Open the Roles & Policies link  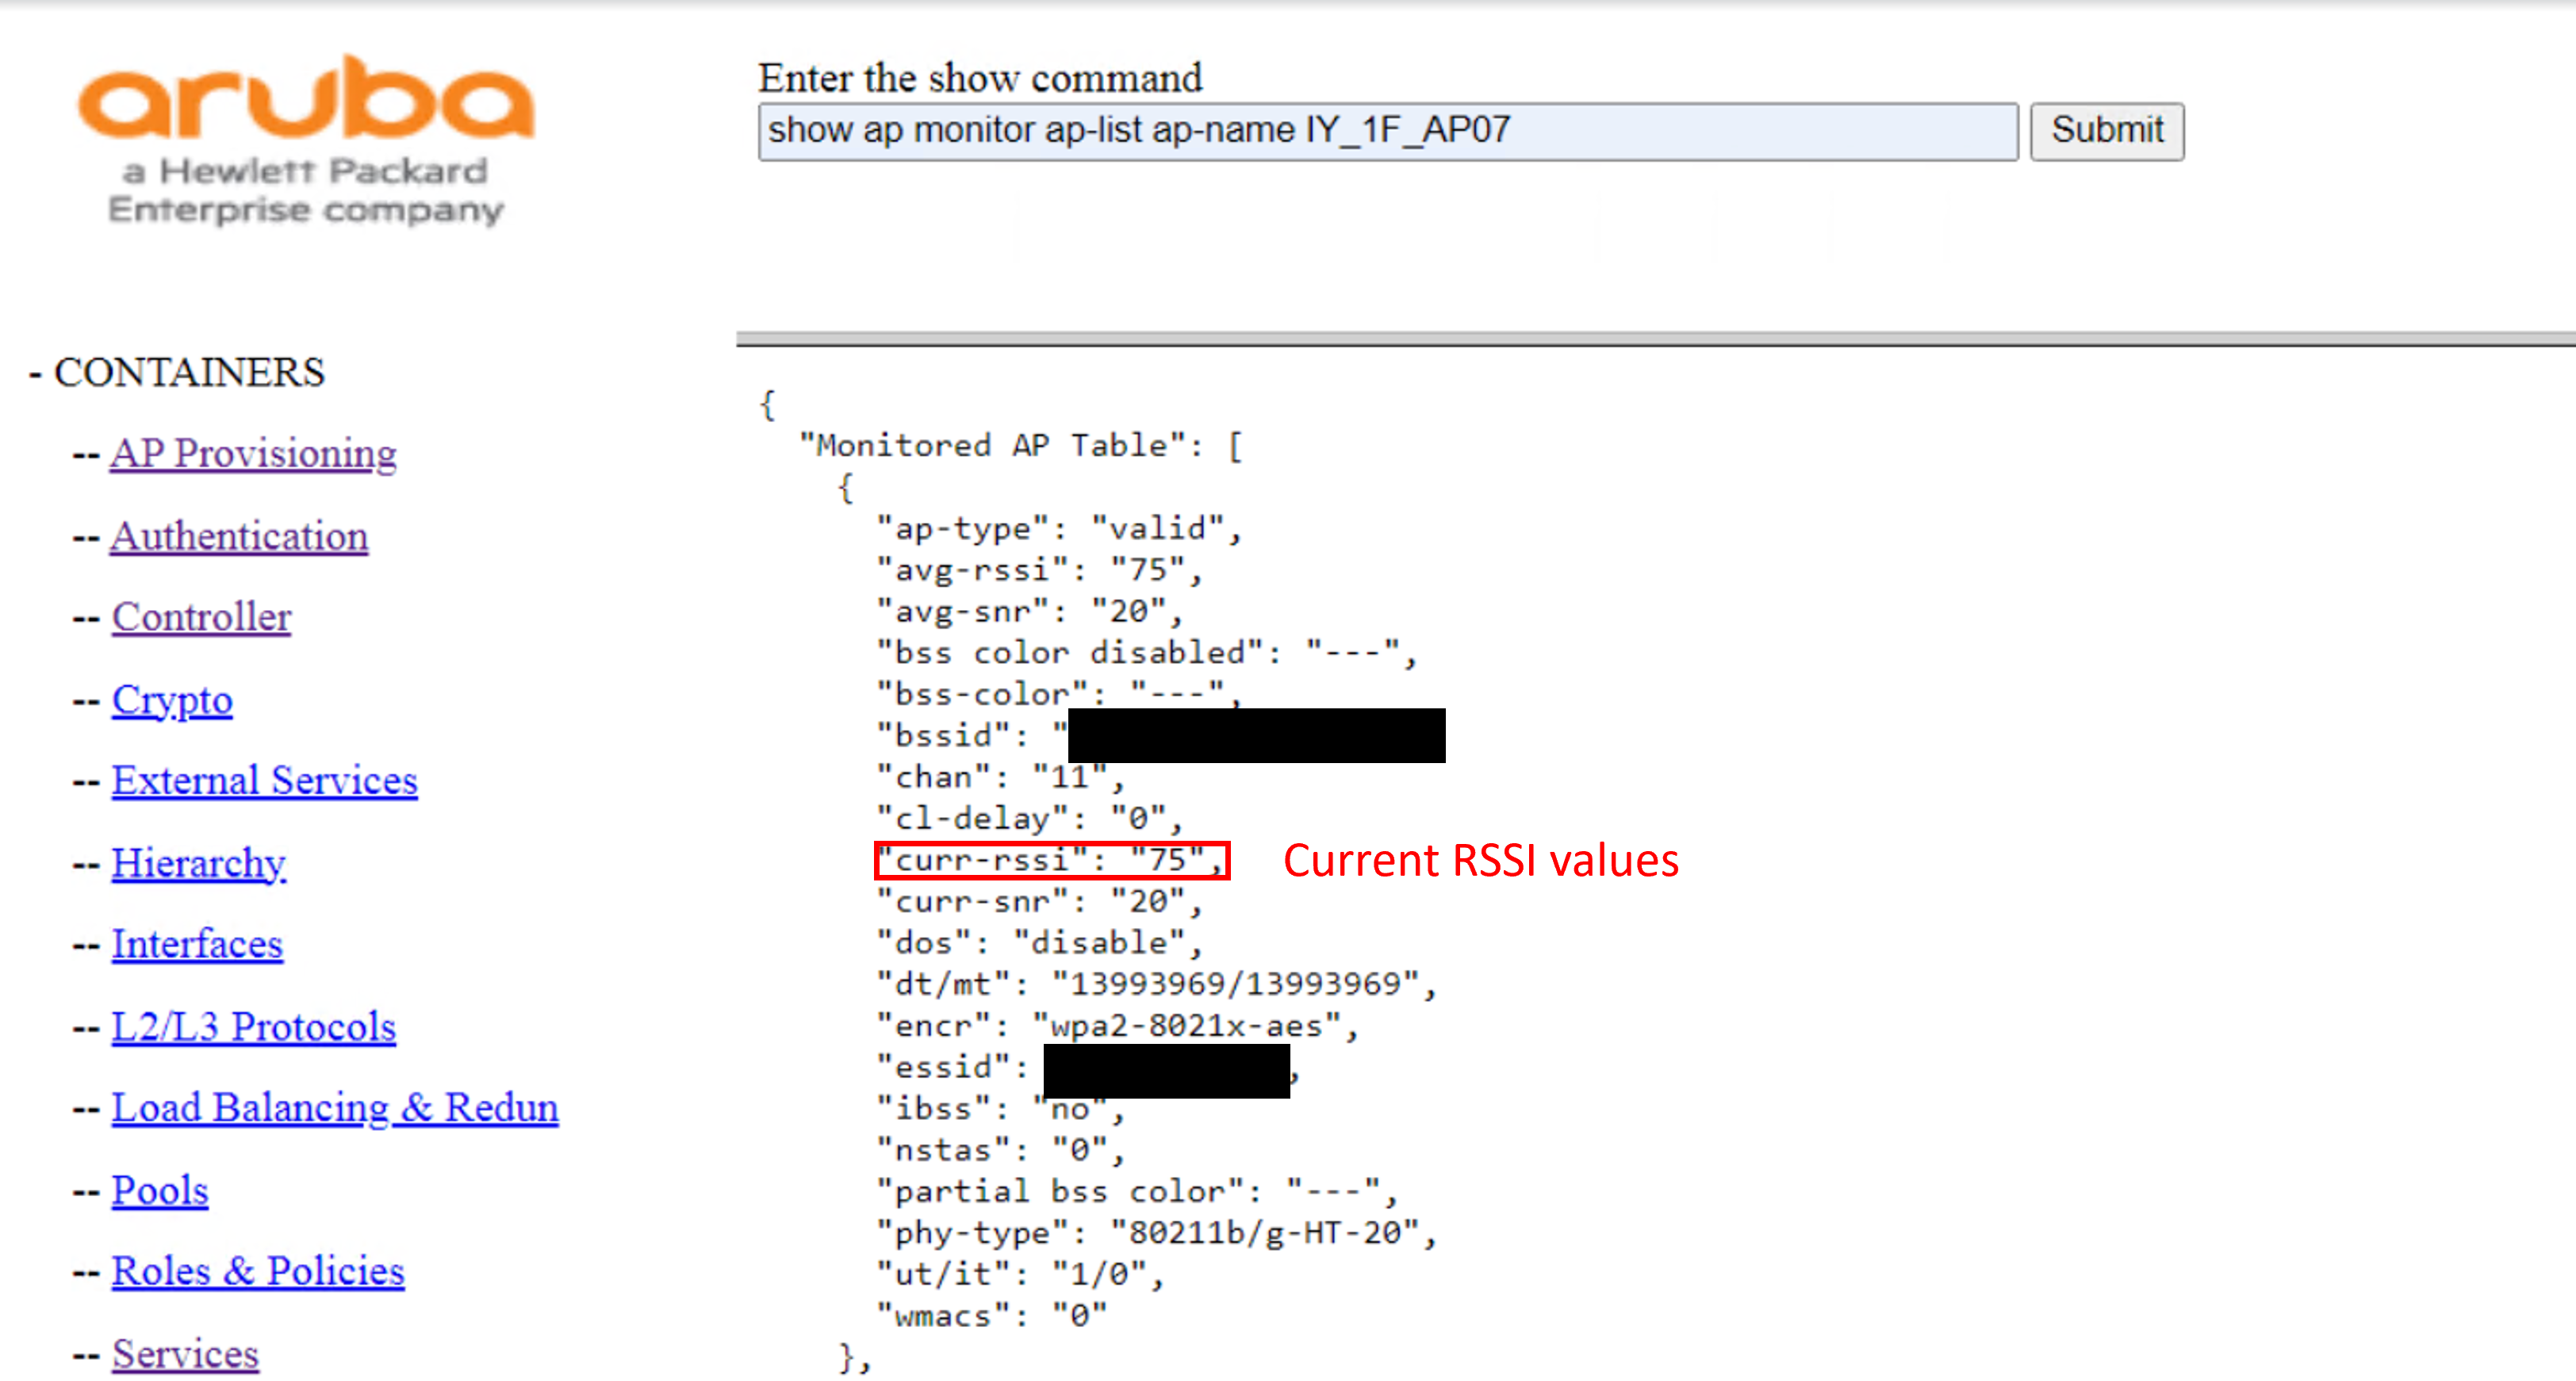coord(257,1271)
